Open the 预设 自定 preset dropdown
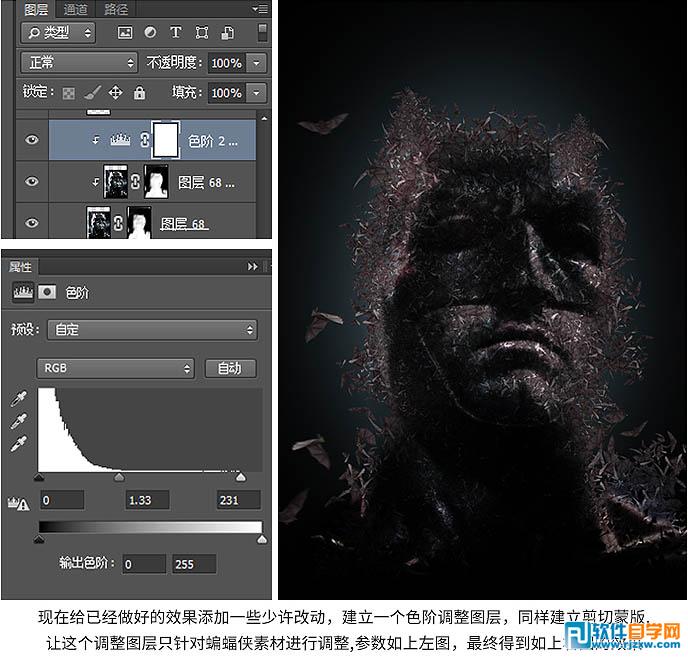The height and width of the screenshot is (658, 688). click(x=152, y=330)
